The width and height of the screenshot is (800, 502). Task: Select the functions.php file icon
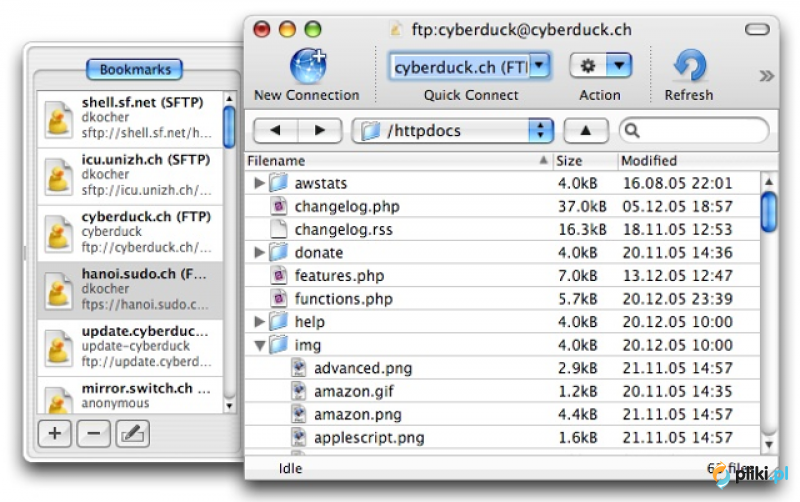coord(279,298)
